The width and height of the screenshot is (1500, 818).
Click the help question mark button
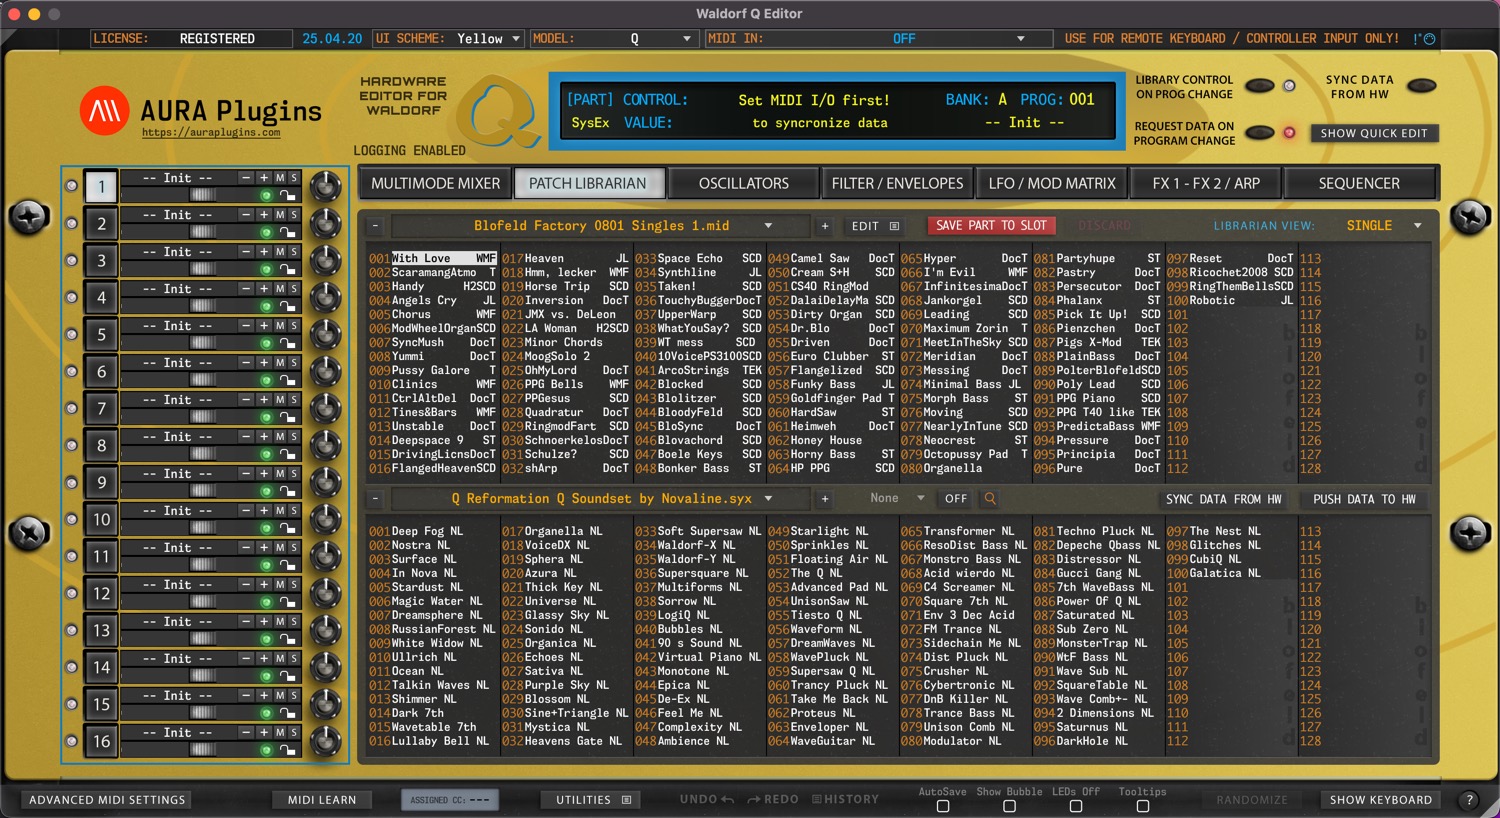click(1469, 800)
